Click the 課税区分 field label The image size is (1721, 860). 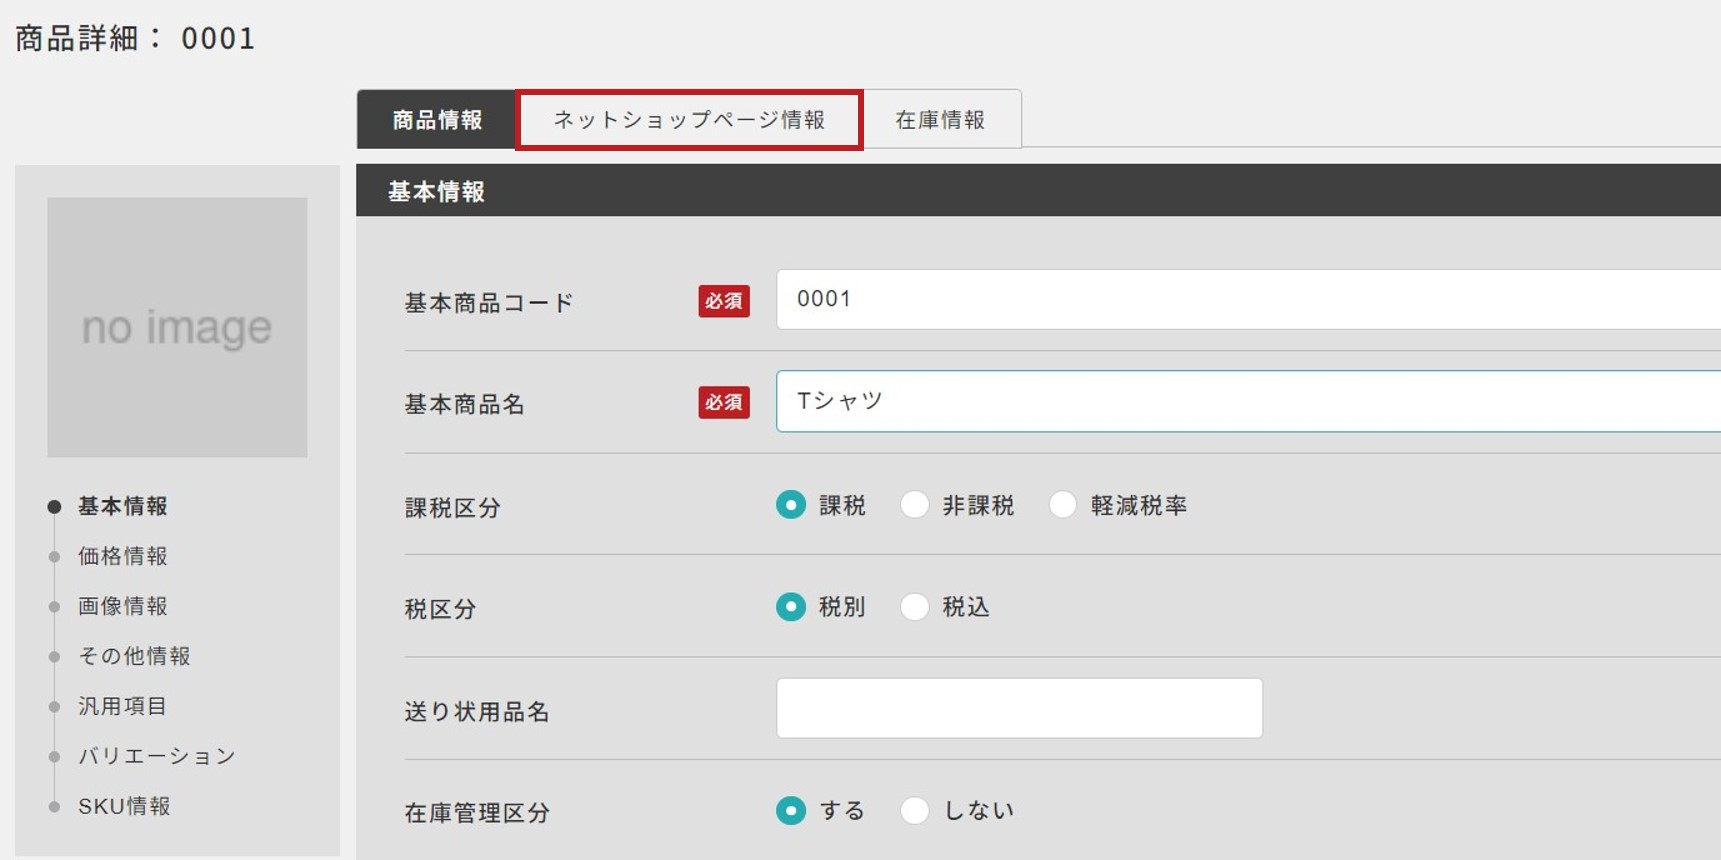(452, 508)
